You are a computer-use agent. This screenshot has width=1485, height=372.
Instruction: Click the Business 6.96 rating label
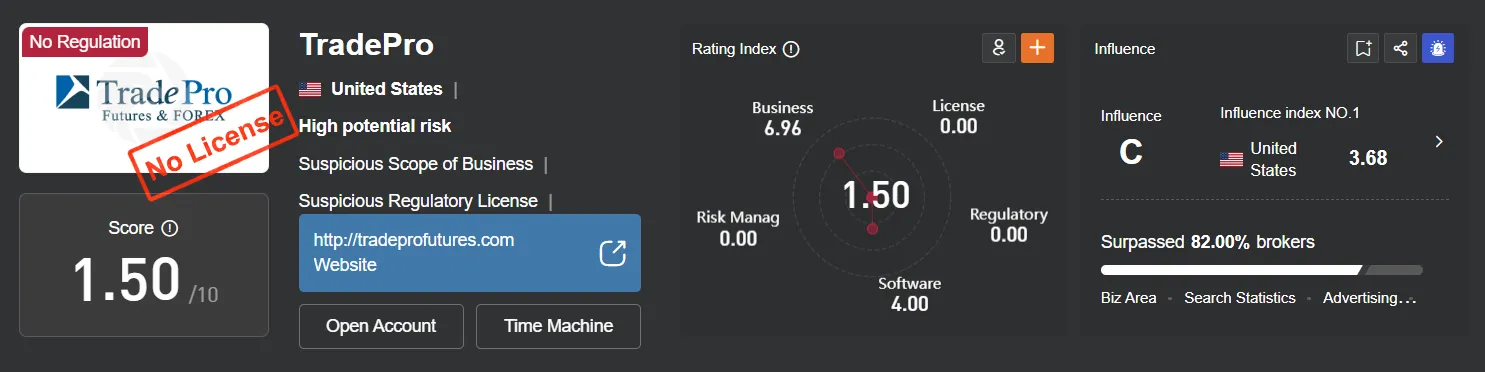click(x=782, y=118)
